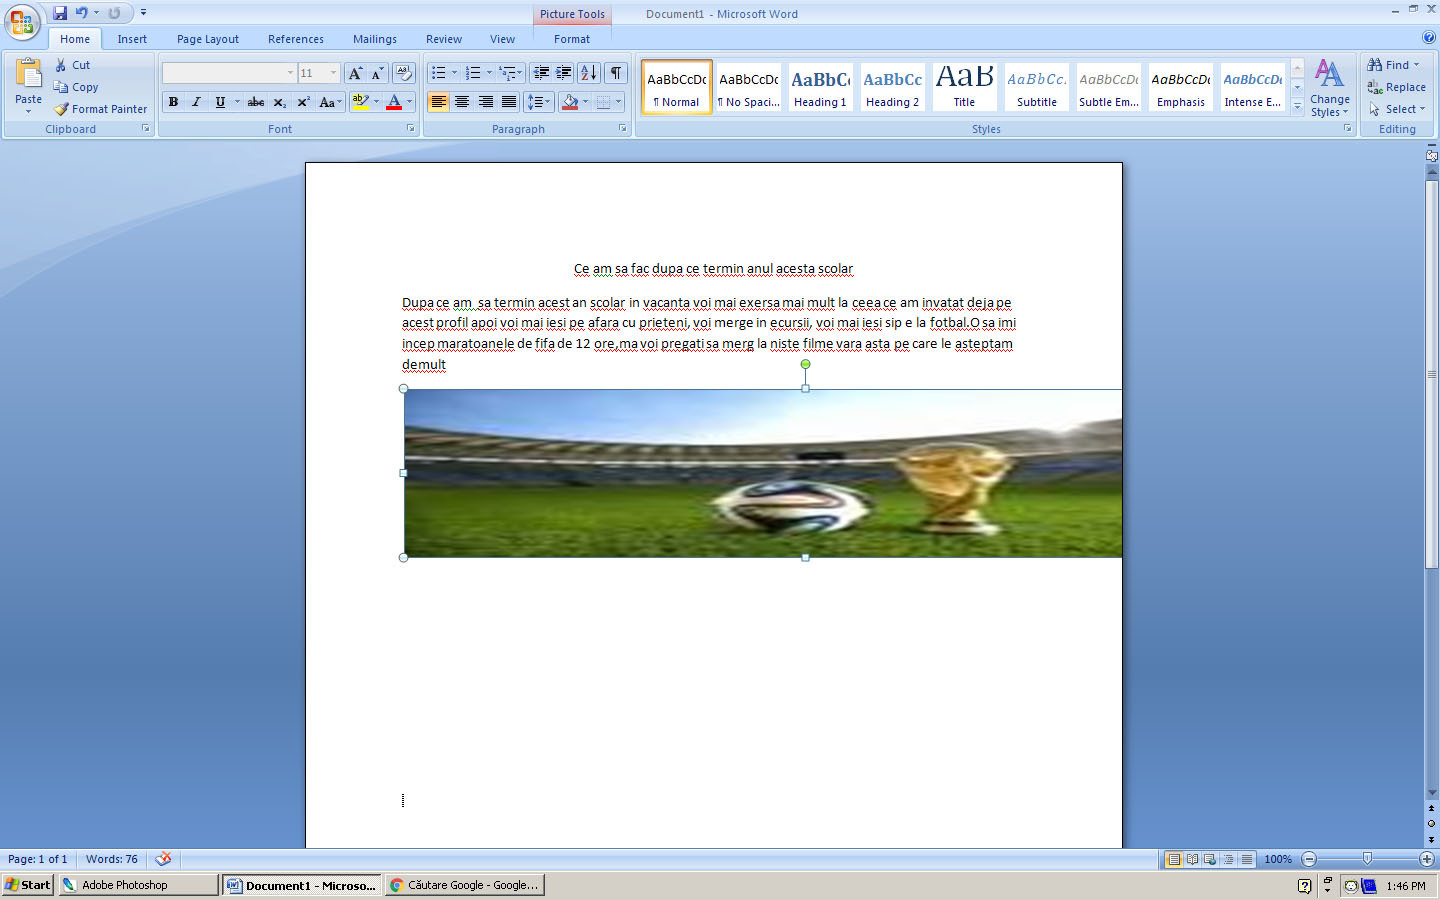The width and height of the screenshot is (1440, 900).
Task: Open Change Case dropdown
Action: click(330, 102)
